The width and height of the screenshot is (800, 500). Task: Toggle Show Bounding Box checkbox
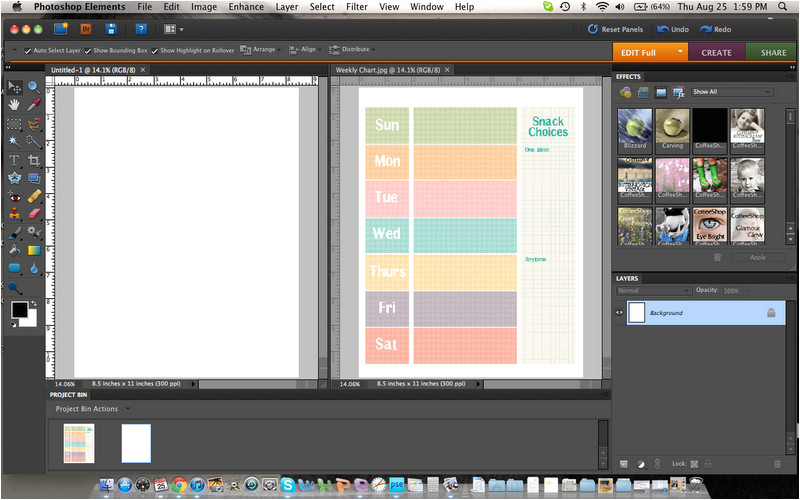88,51
